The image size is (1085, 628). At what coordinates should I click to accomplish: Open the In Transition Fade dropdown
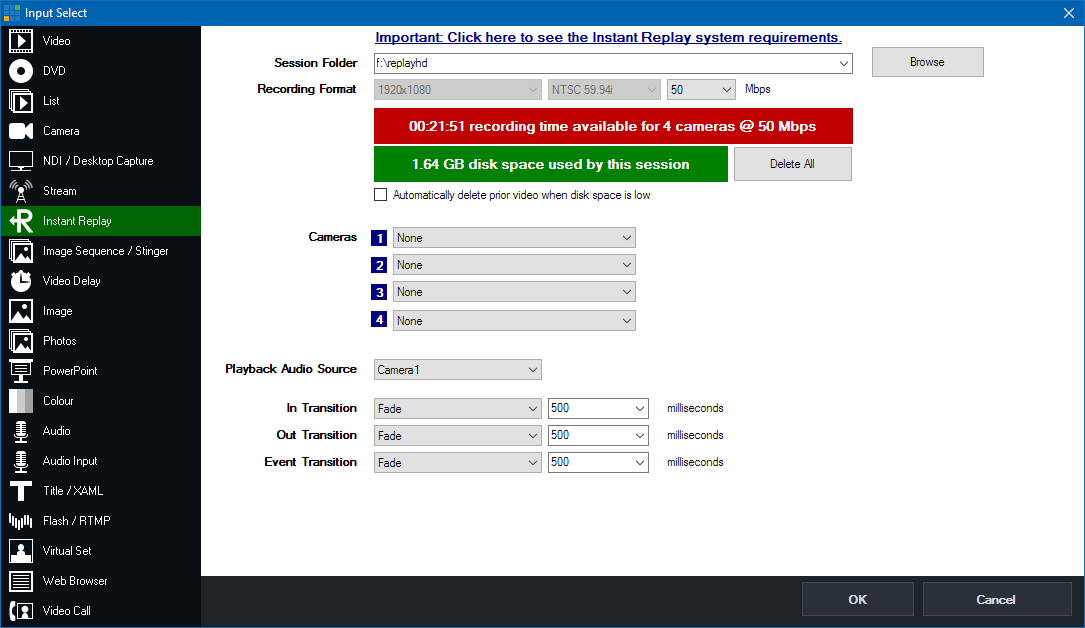point(457,409)
